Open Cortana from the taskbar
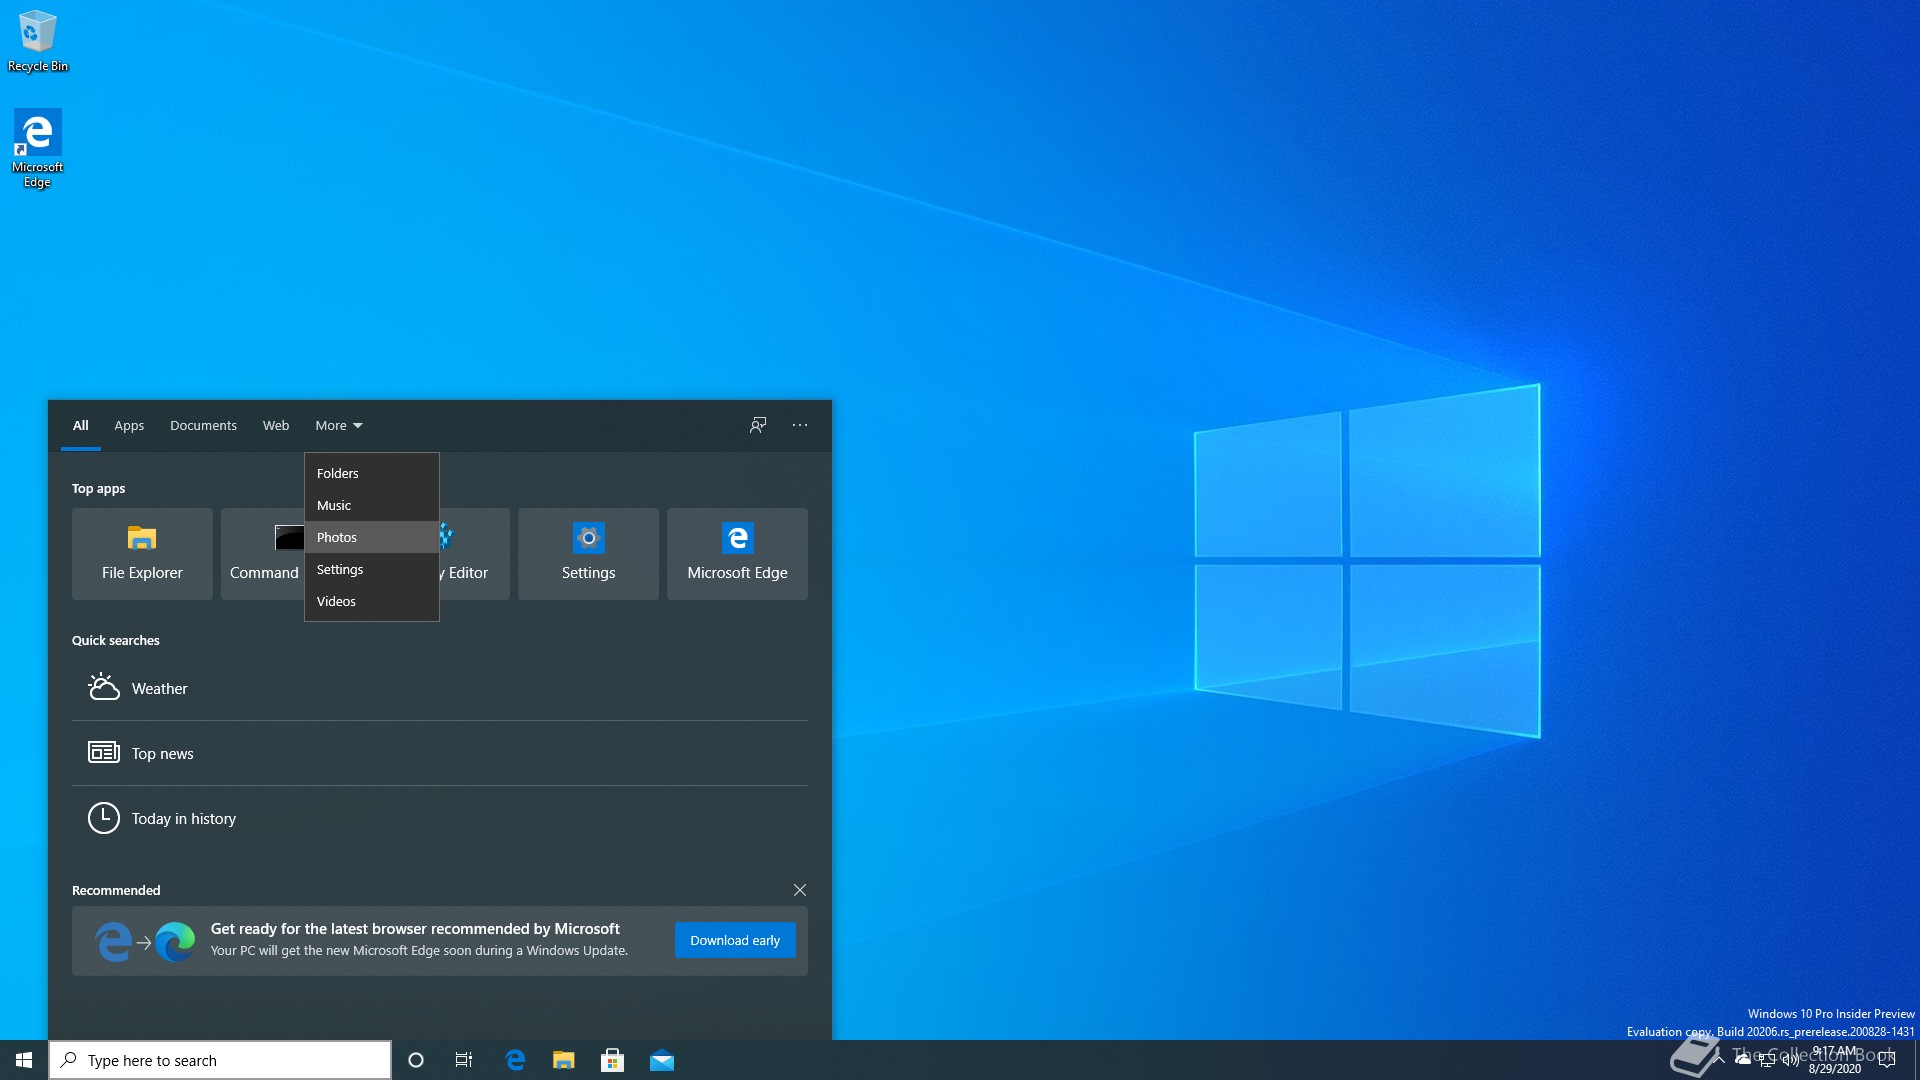Viewport: 1920px width, 1080px height. pyautogui.click(x=416, y=1060)
